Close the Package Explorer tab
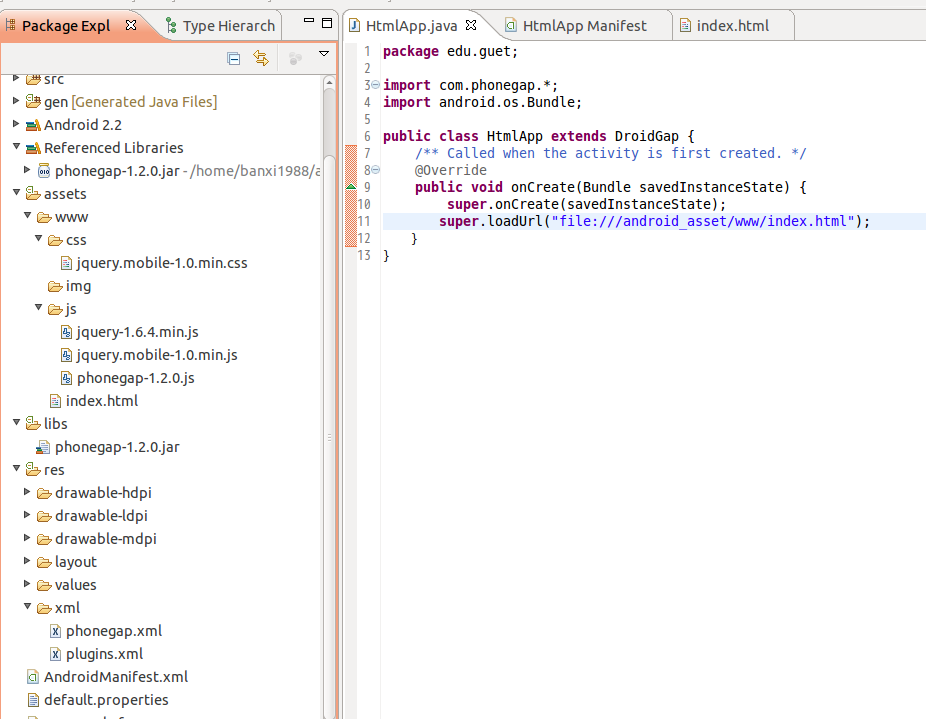 click(131, 25)
